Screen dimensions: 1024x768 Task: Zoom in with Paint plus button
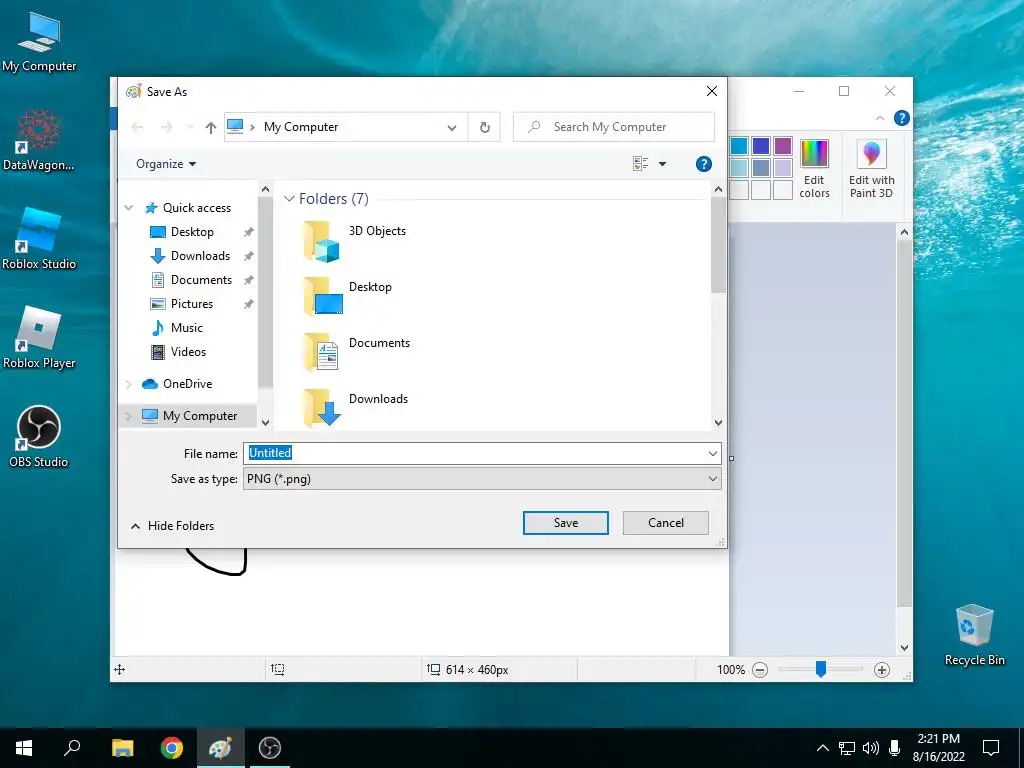[x=882, y=670]
